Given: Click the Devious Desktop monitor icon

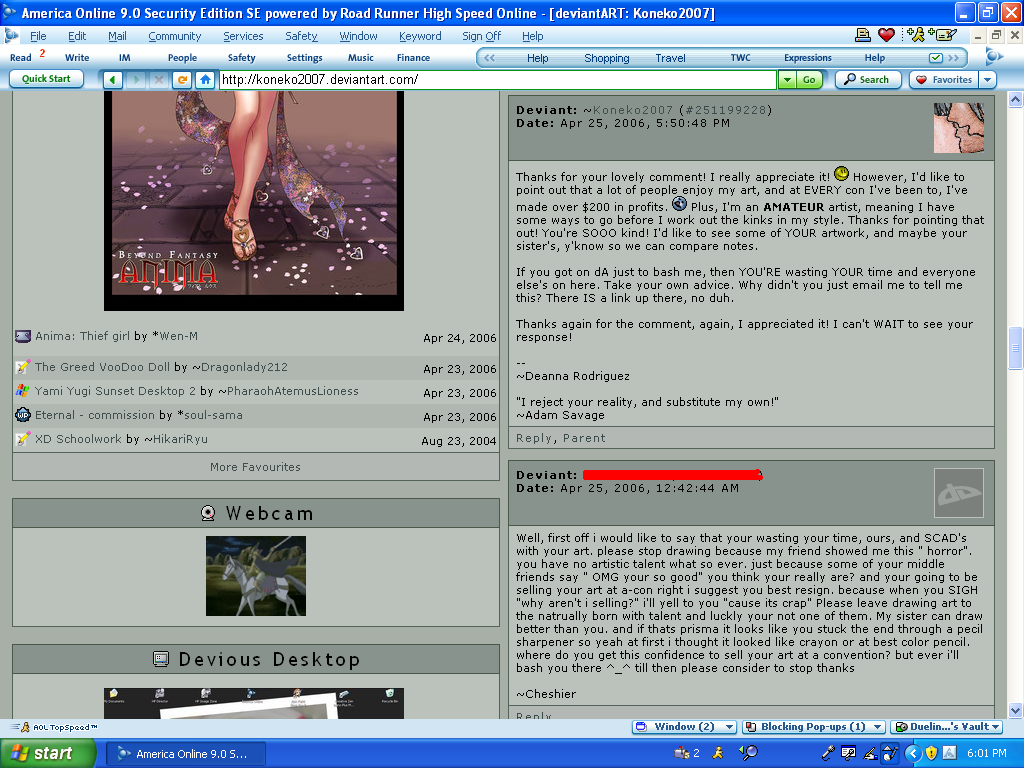Looking at the screenshot, I should click(161, 659).
